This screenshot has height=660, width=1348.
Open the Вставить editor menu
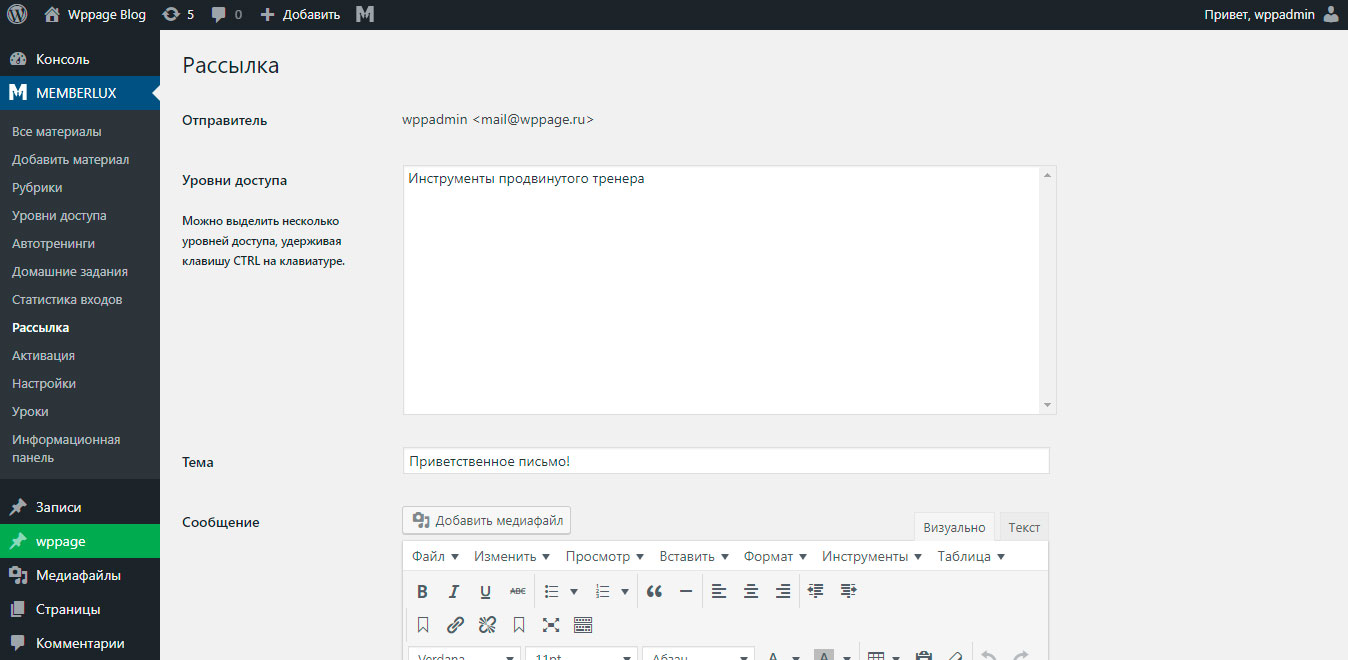pos(694,557)
